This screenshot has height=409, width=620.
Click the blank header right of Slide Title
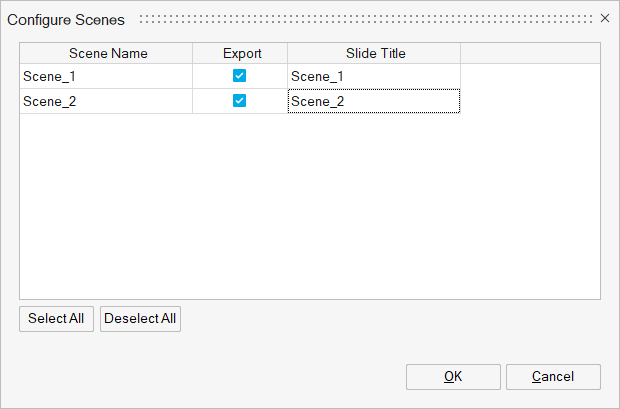530,53
